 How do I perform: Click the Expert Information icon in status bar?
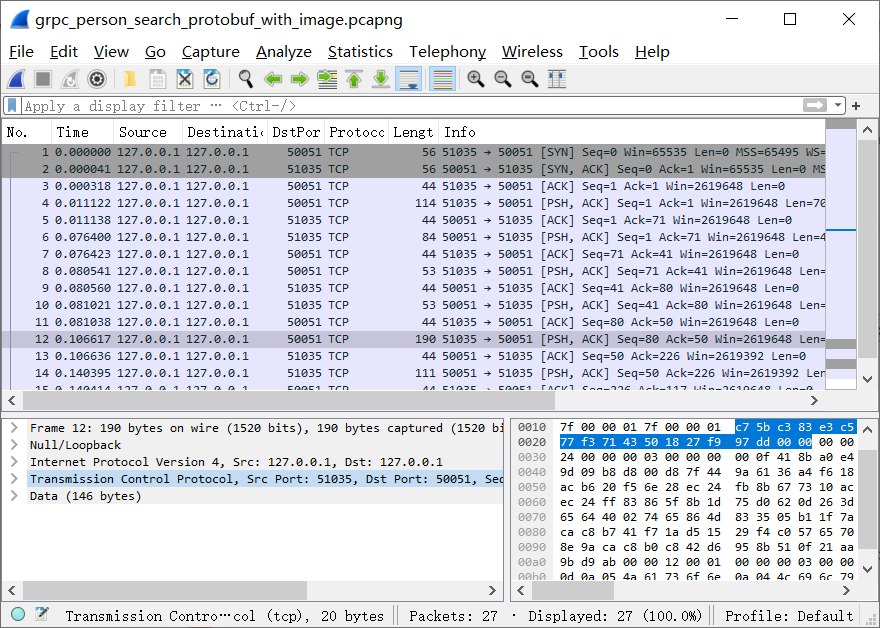click(17, 614)
